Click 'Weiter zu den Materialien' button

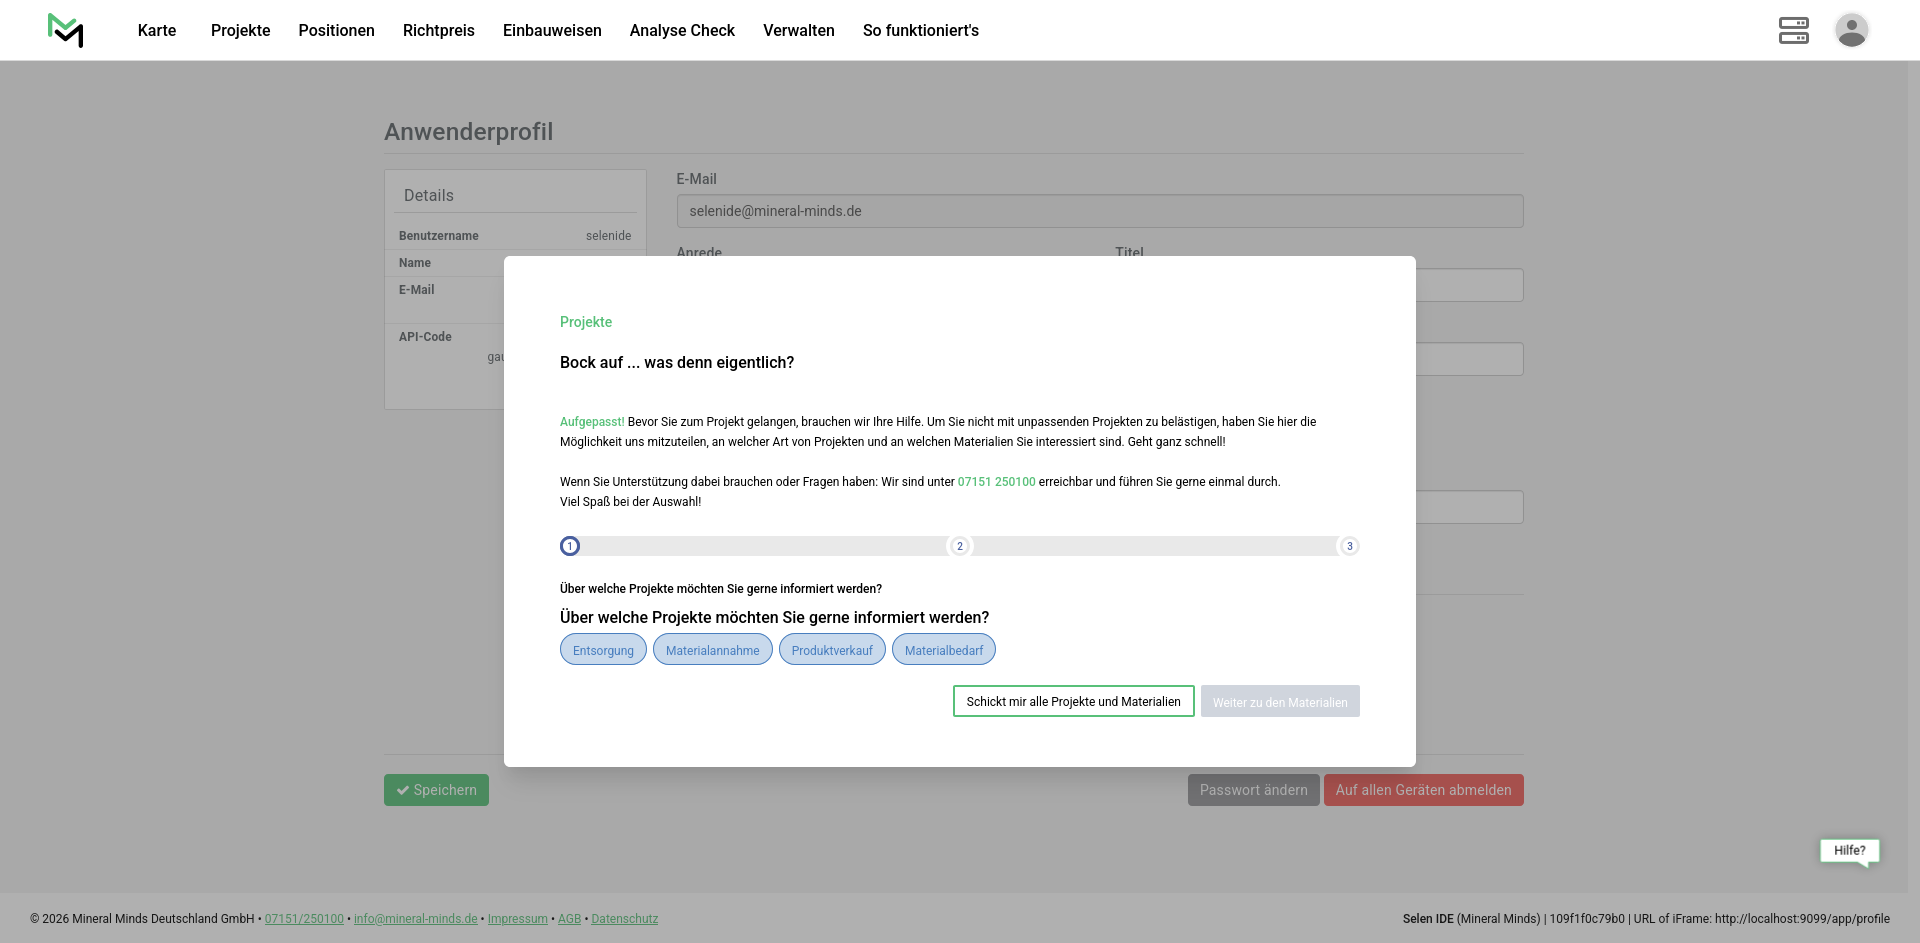1280,702
